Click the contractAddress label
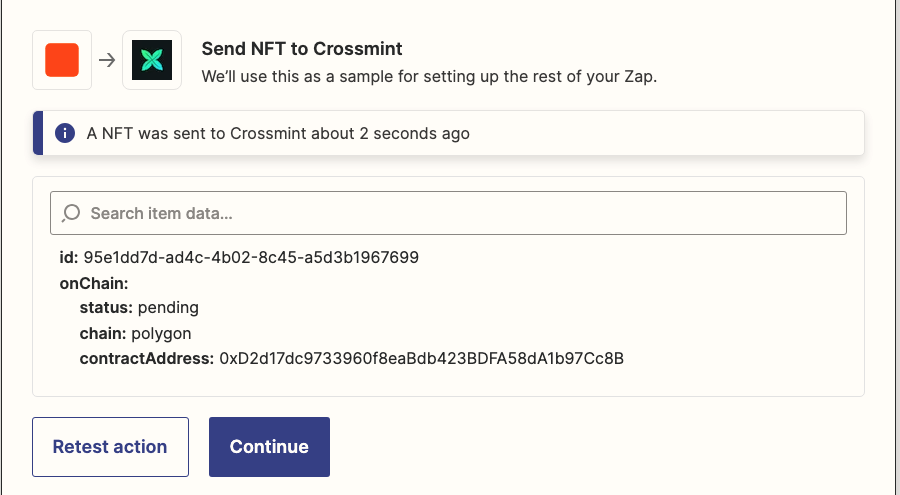This screenshot has height=495, width=900. coord(147,359)
